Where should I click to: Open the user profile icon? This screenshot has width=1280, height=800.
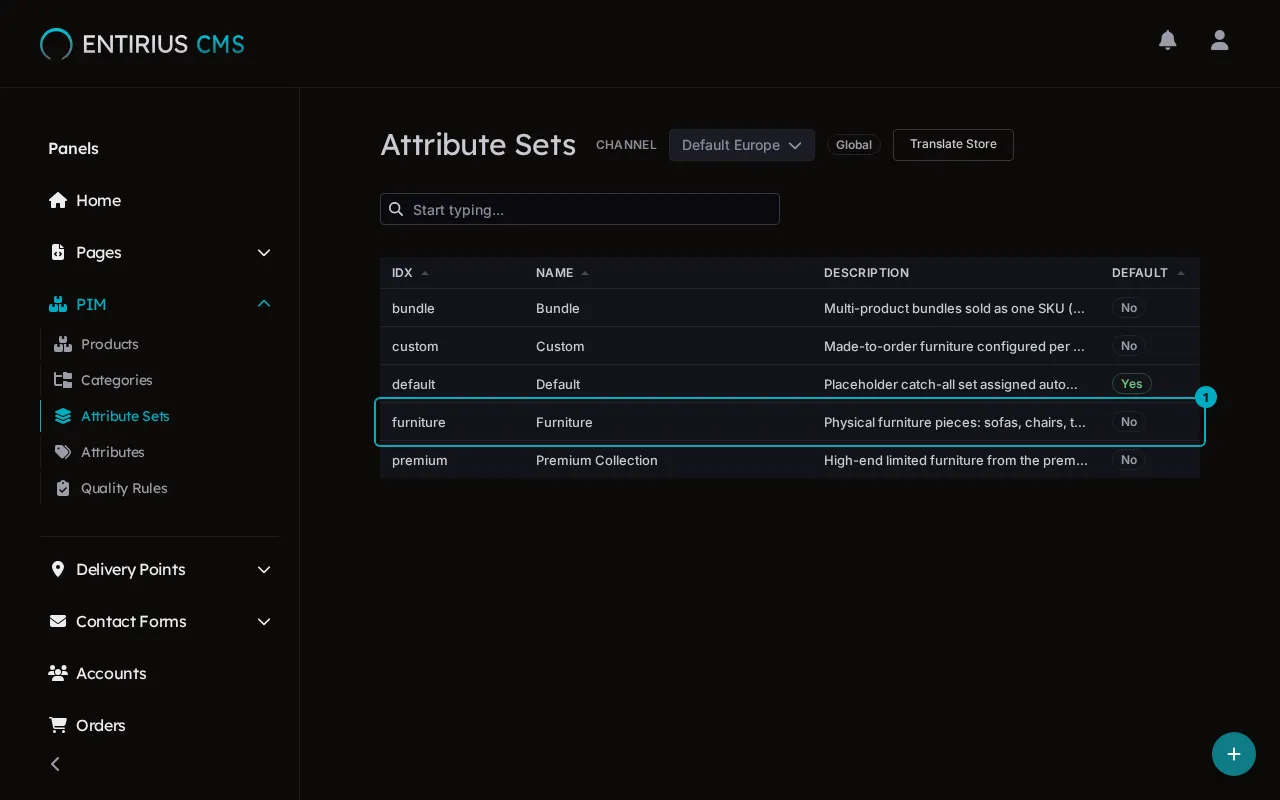click(1219, 40)
